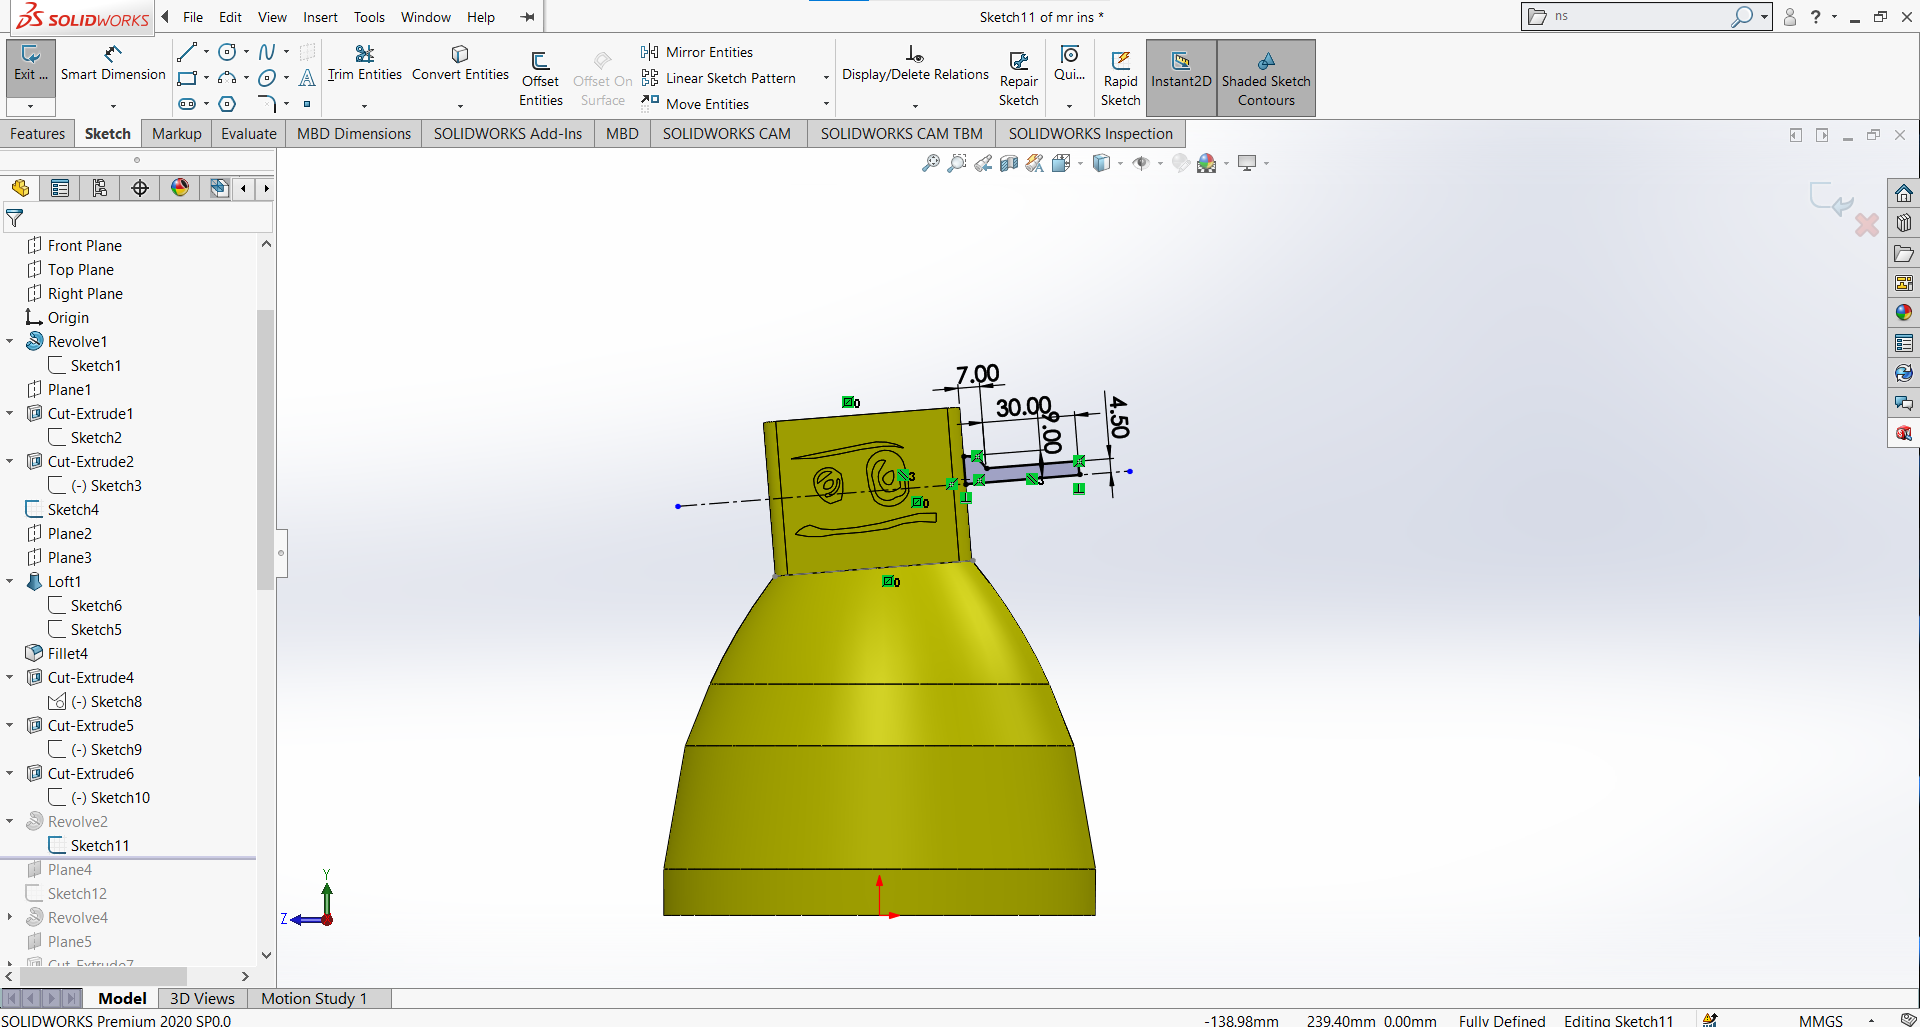Open Exit Sketch dropdown arrow
The image size is (1920, 1027).
pos(30,105)
